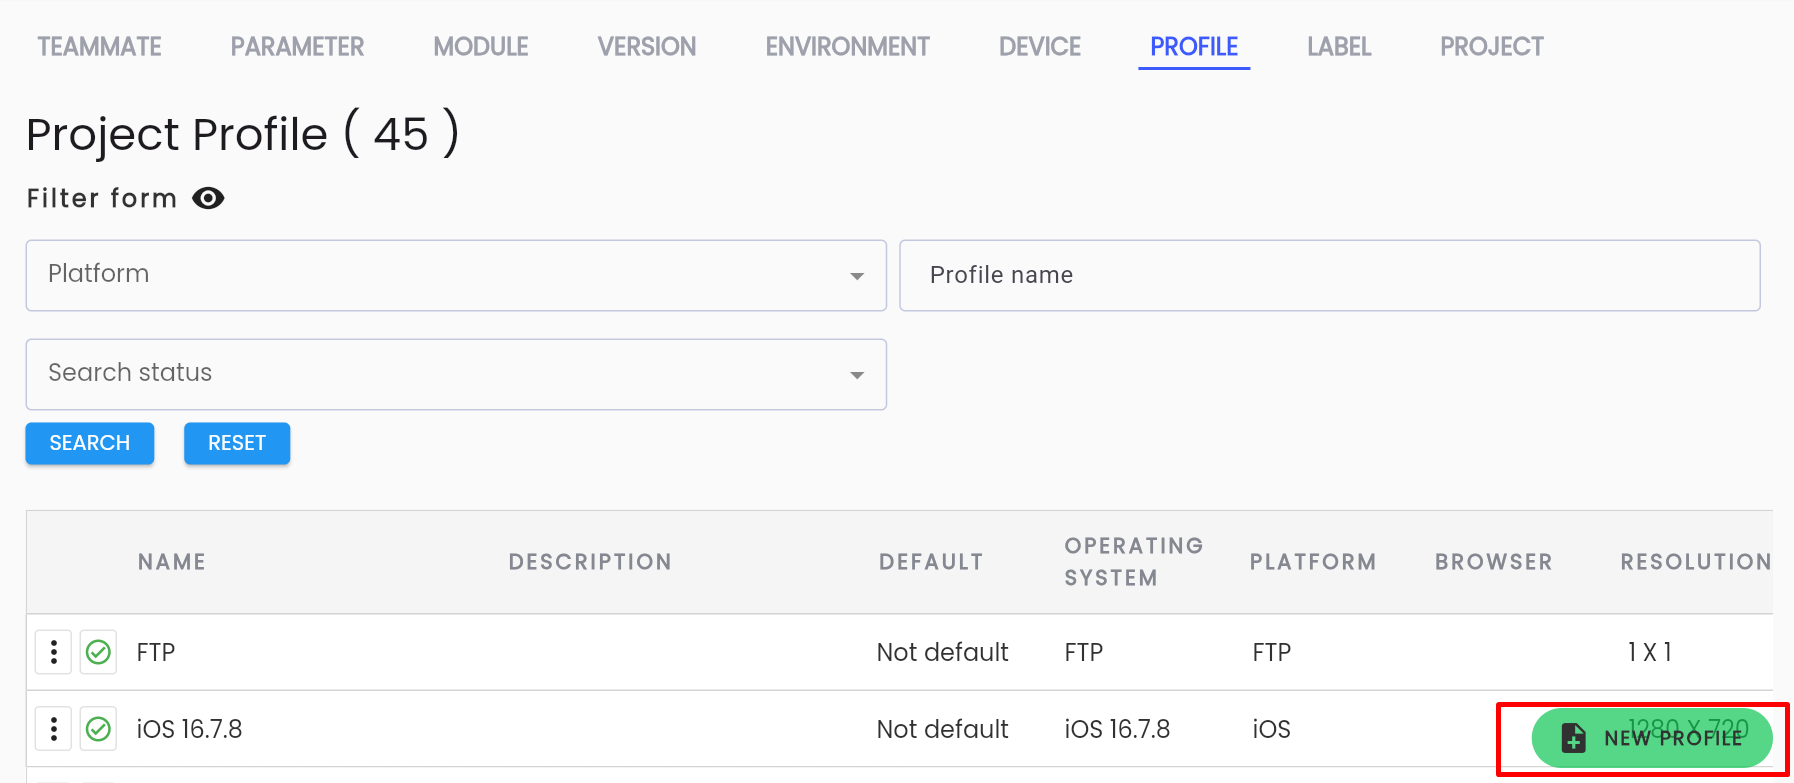Click the FTP profile name cell
Viewport: 1794px width, 783px height.
pyautogui.click(x=156, y=652)
